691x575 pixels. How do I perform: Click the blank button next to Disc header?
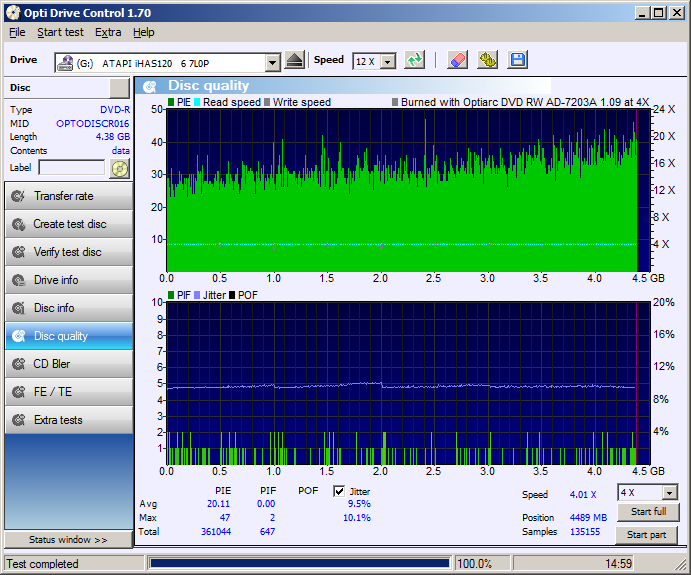point(119,88)
